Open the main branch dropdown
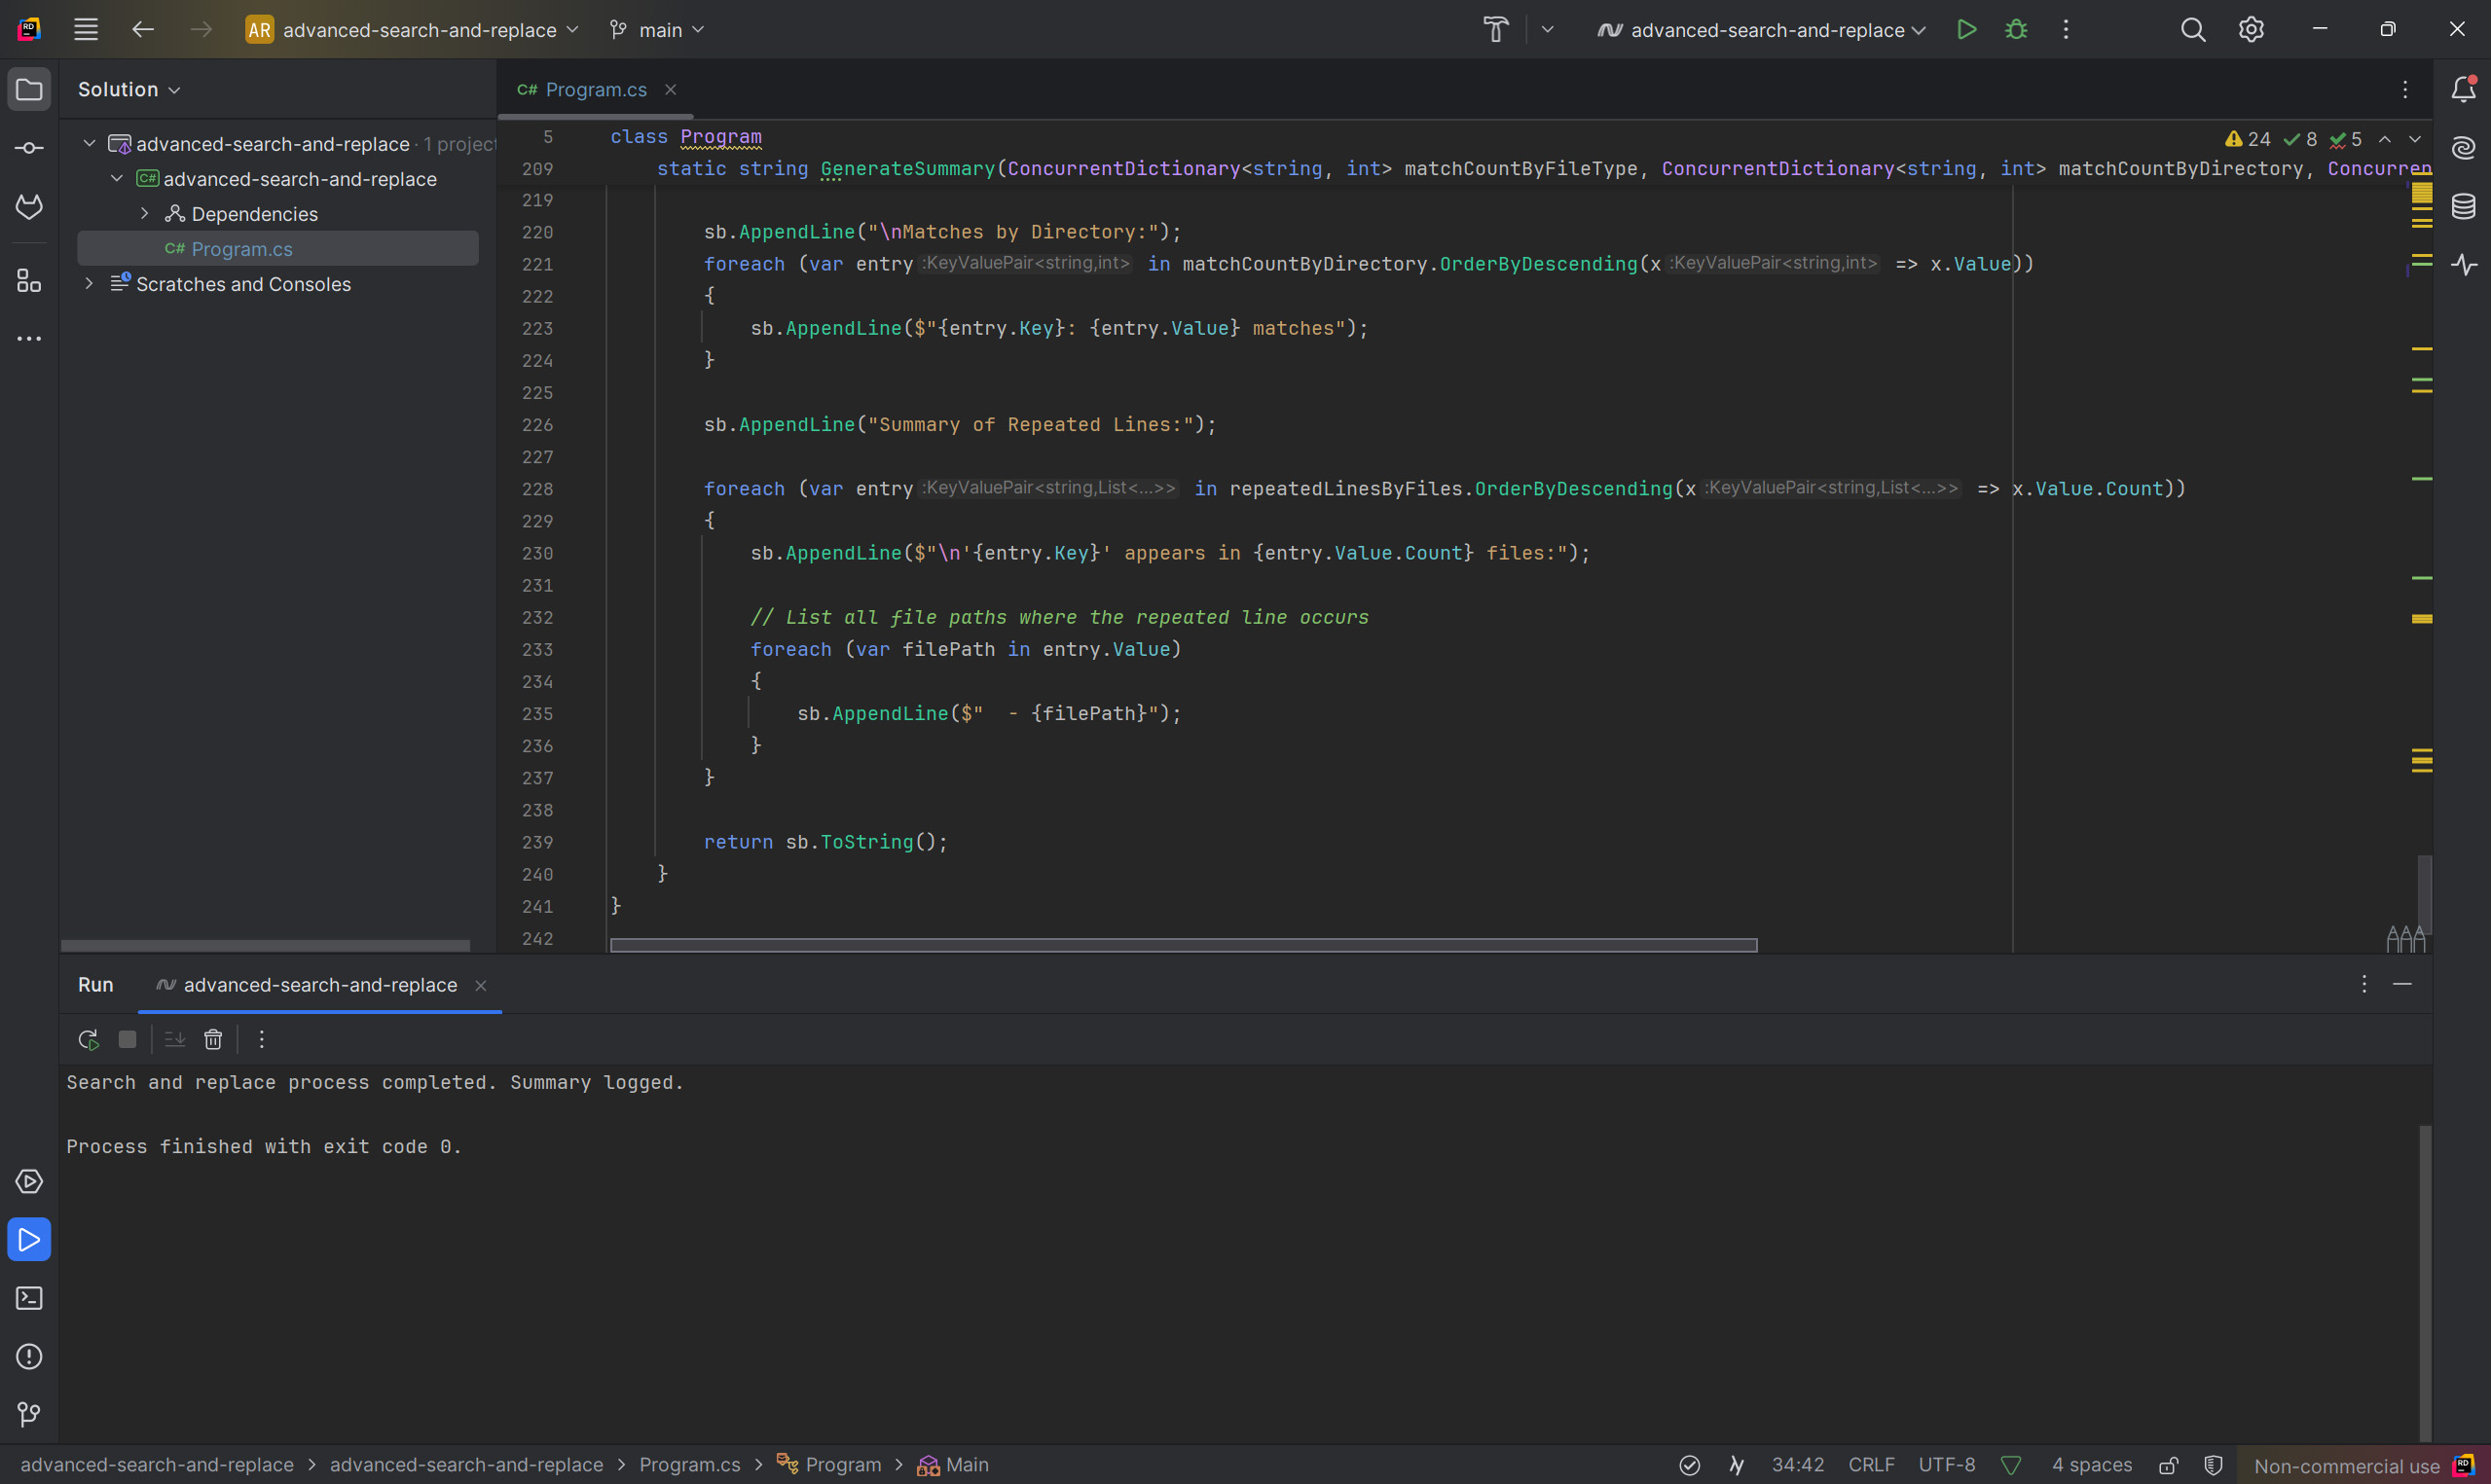The height and width of the screenshot is (1484, 2491). pos(658,30)
